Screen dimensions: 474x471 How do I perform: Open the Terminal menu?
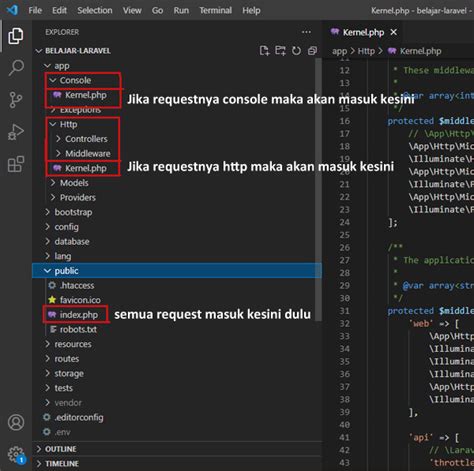click(x=215, y=10)
